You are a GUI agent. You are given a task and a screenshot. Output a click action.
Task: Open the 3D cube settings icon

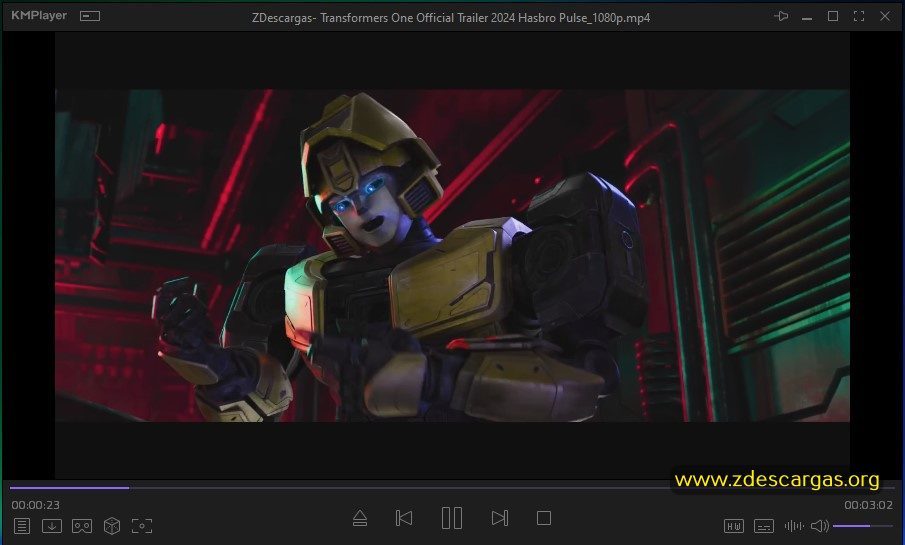tap(112, 526)
